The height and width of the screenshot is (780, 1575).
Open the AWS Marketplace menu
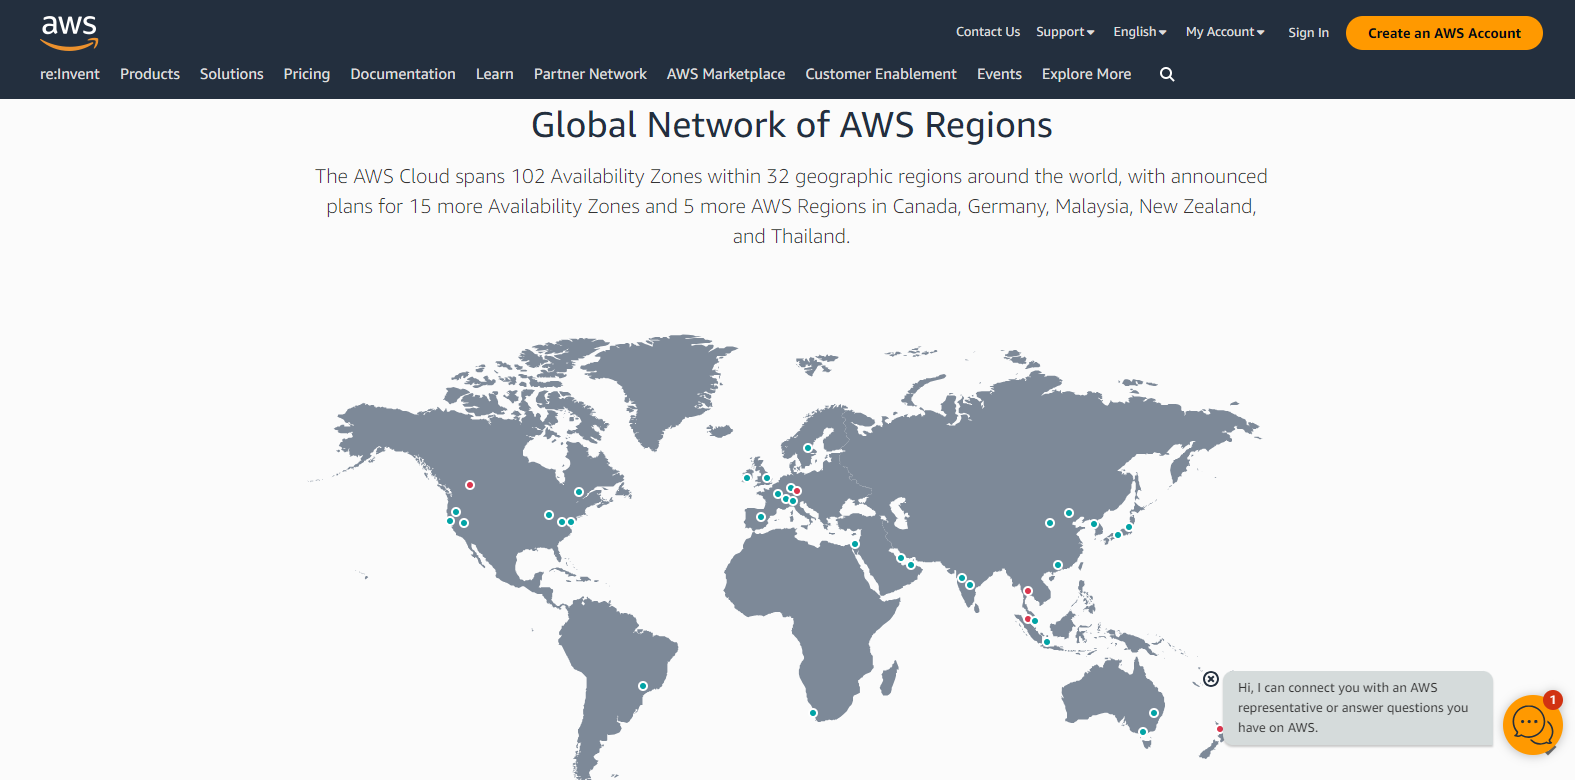click(x=726, y=74)
